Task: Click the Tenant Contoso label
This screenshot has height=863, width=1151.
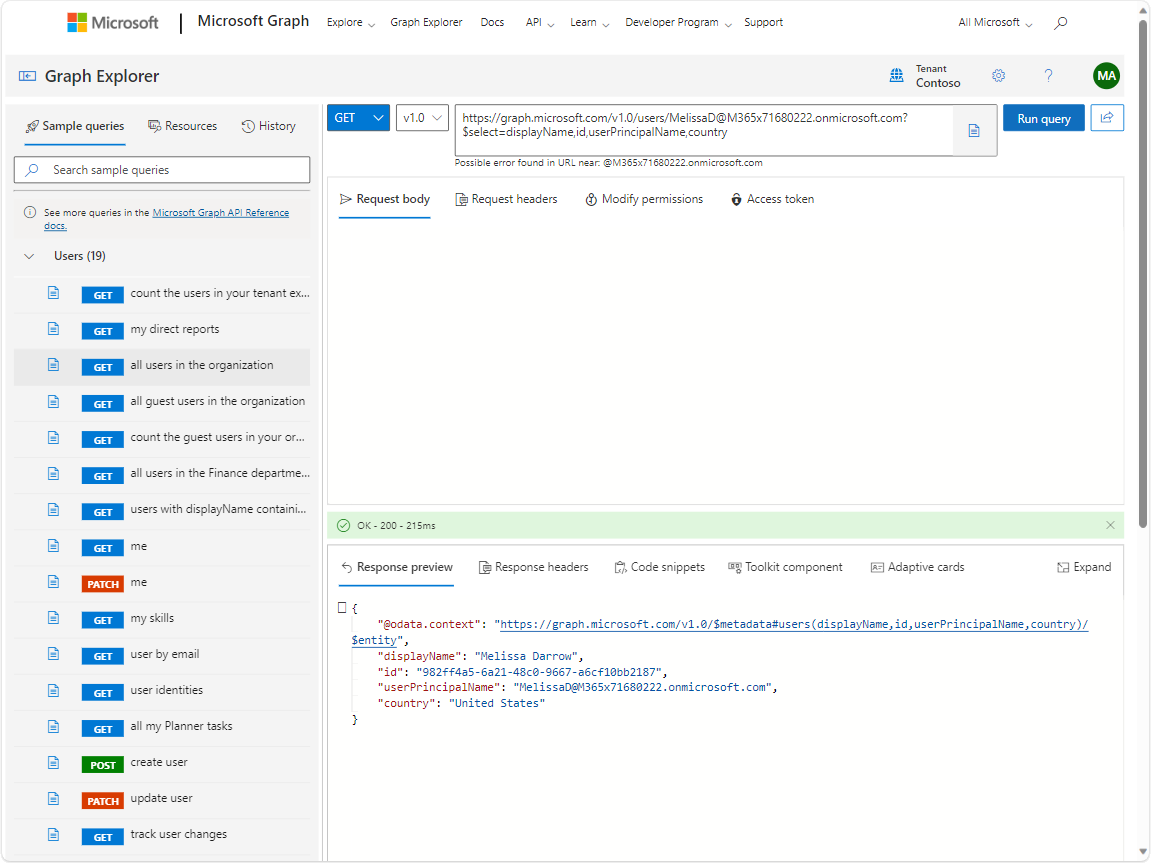Action: tap(937, 76)
